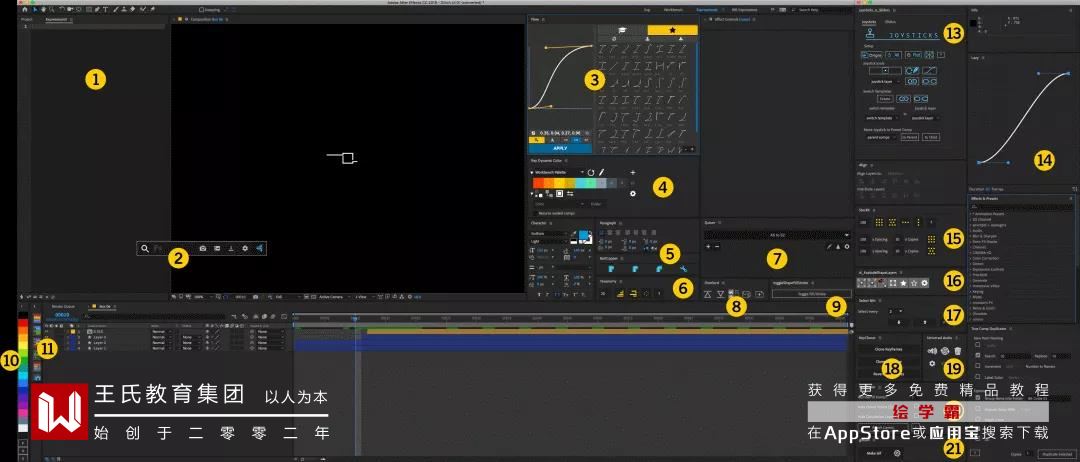The image size is (1080, 462).
Task: Select the Hand tool
Action: [43, 10]
